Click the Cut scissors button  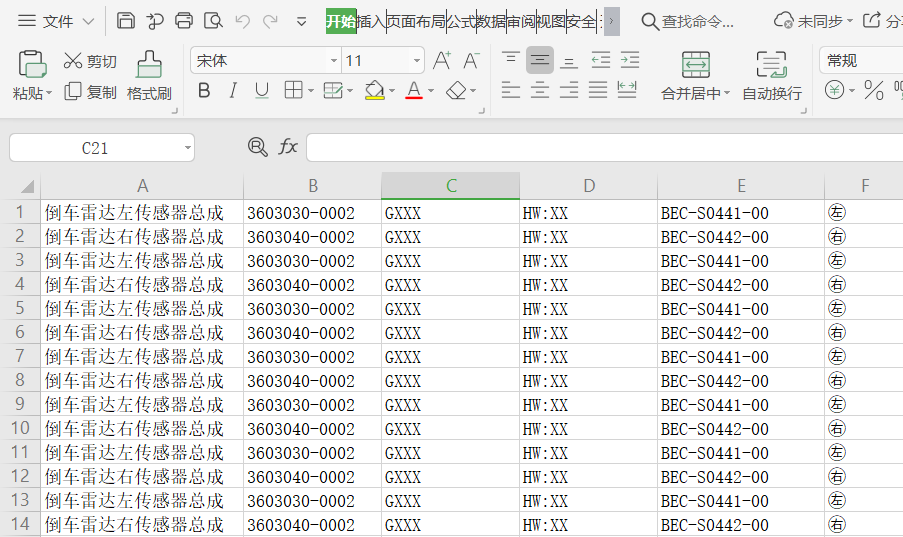click(89, 61)
